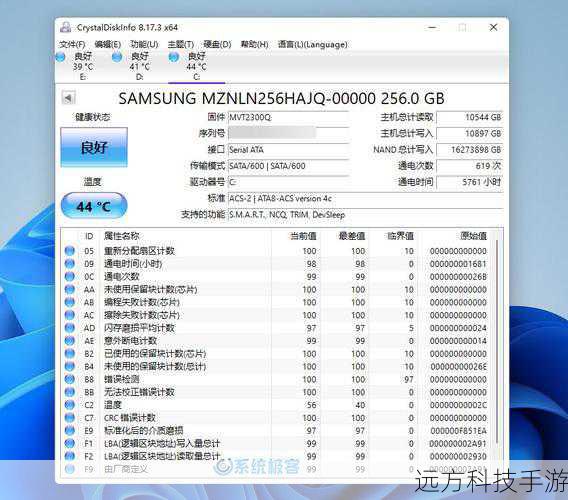Click status icon of row BB 无法校正错误计数
Image resolution: width=568 pixels, height=500 pixels.
pos(70,392)
